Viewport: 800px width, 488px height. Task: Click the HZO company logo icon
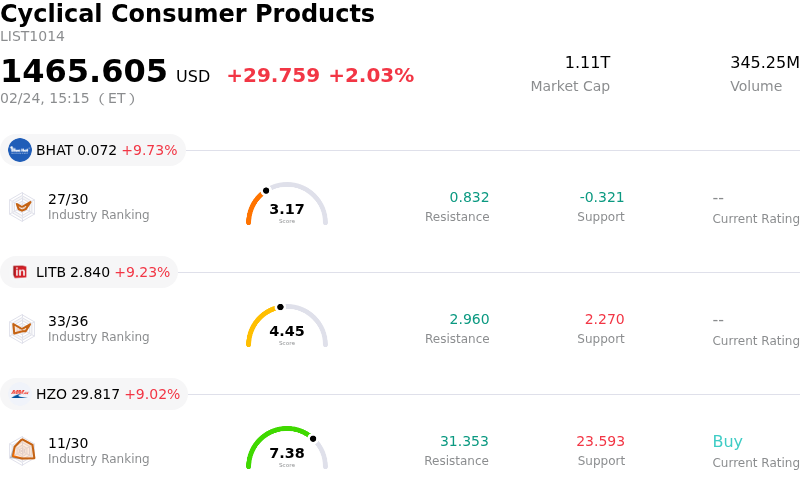click(x=20, y=394)
